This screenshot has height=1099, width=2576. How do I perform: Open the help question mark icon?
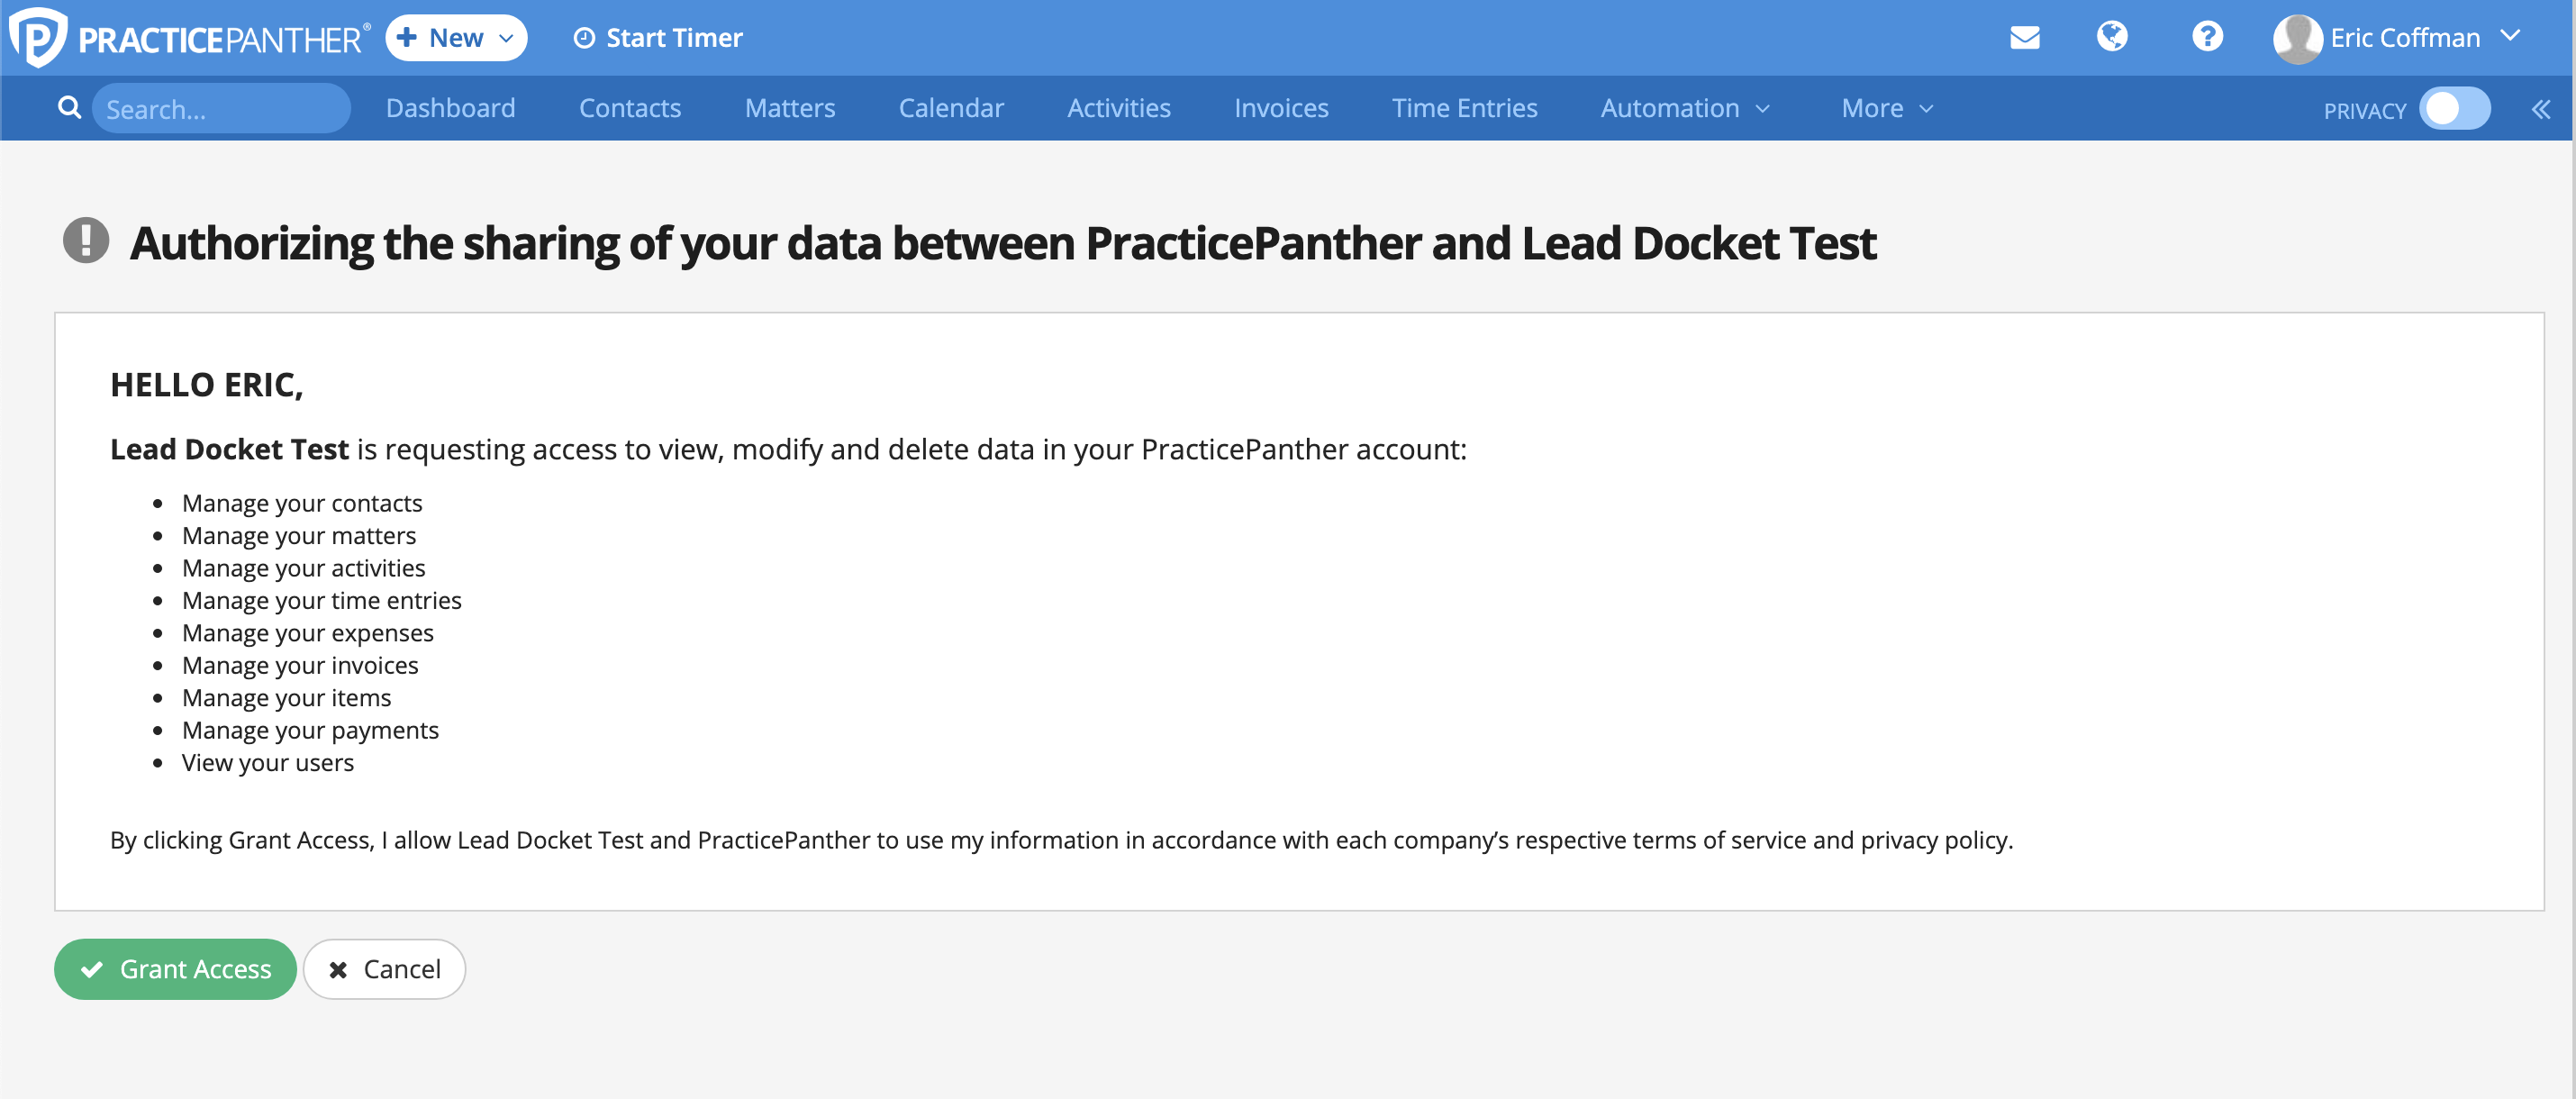tap(2207, 36)
